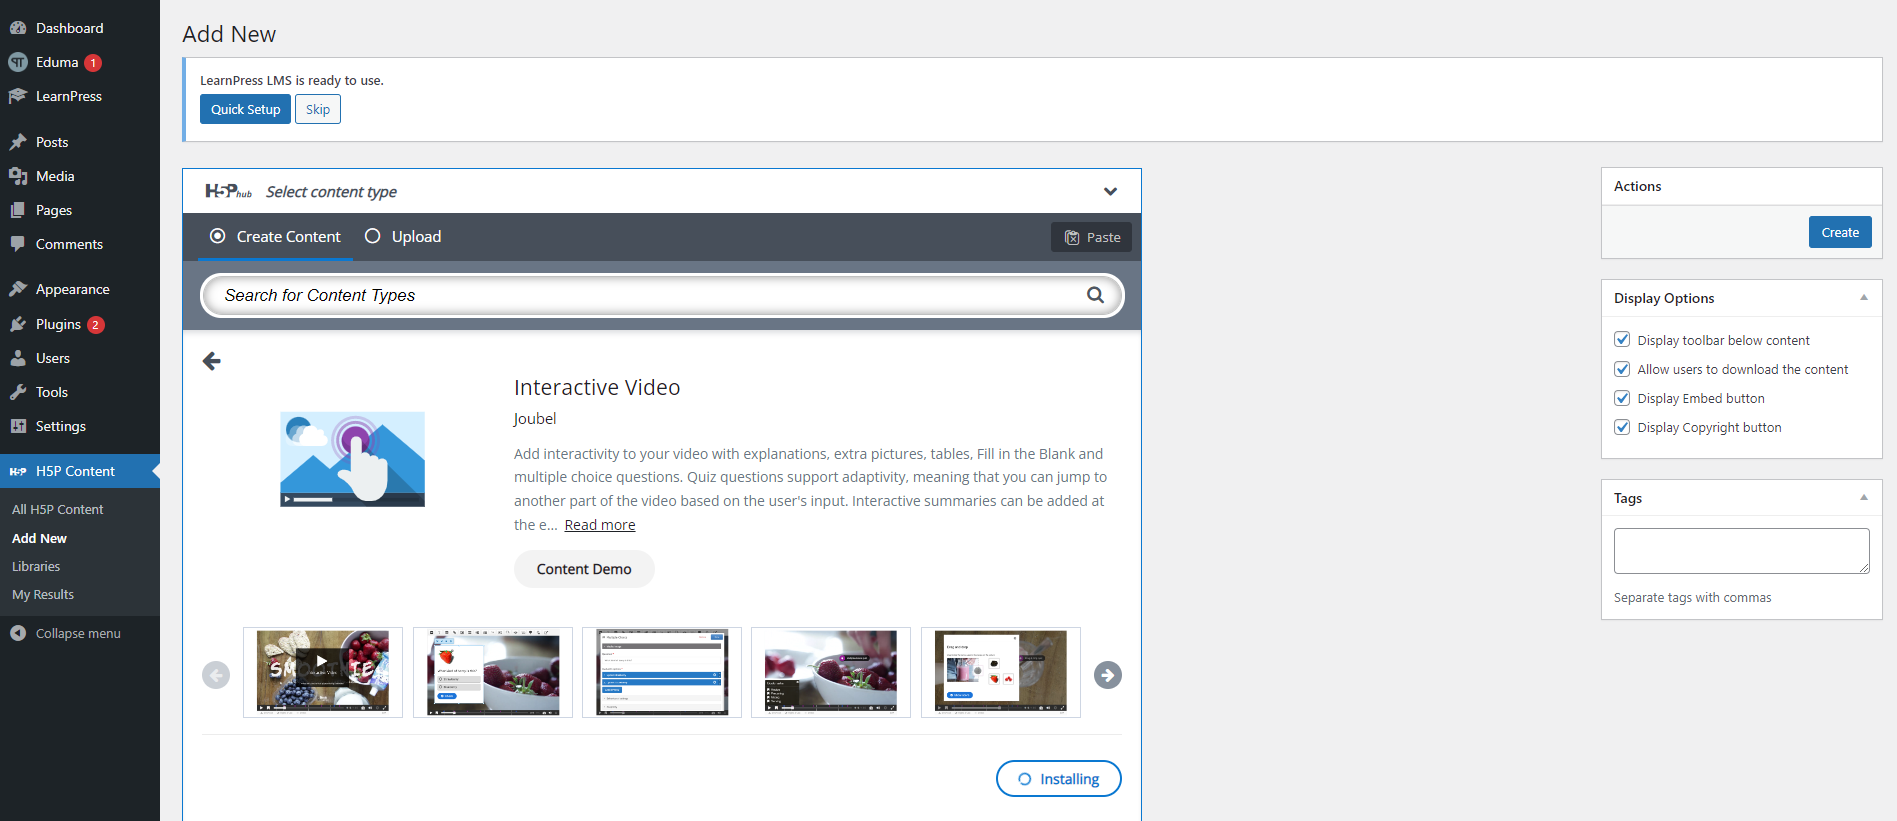
Task: Click the Eduma theme icon
Action: click(18, 62)
